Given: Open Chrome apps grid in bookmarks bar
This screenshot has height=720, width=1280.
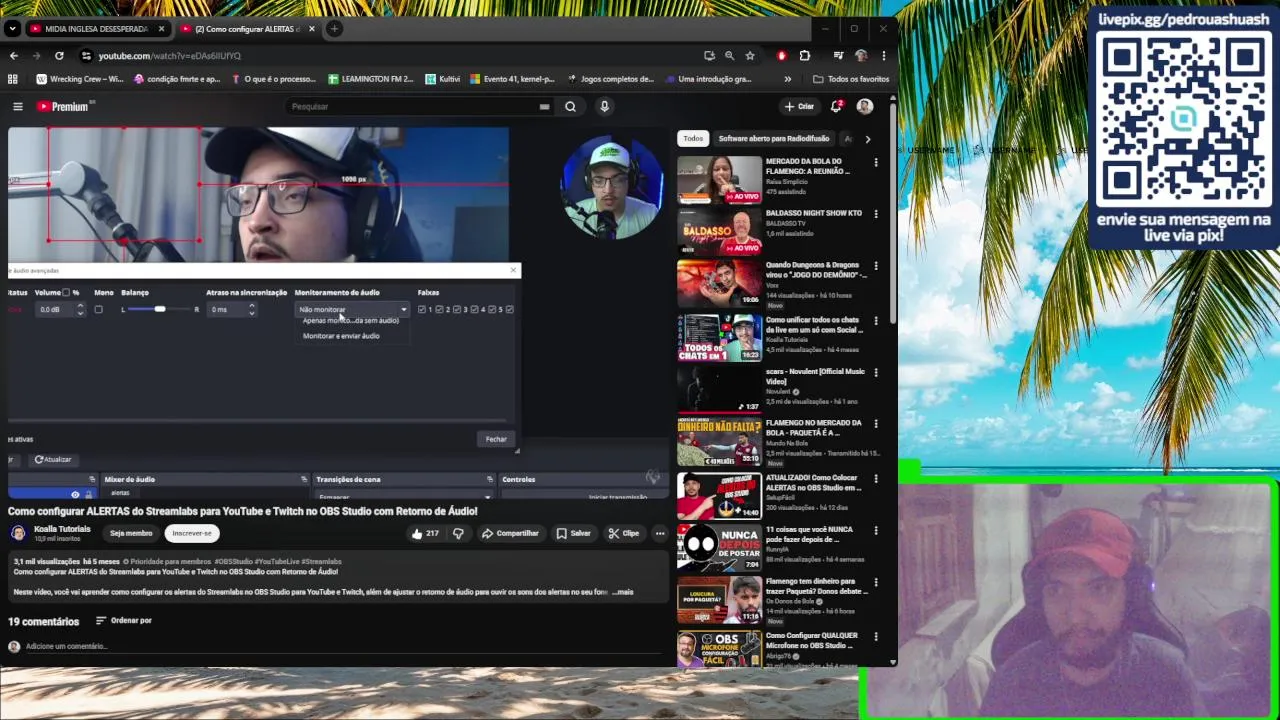Looking at the screenshot, I should (13, 79).
